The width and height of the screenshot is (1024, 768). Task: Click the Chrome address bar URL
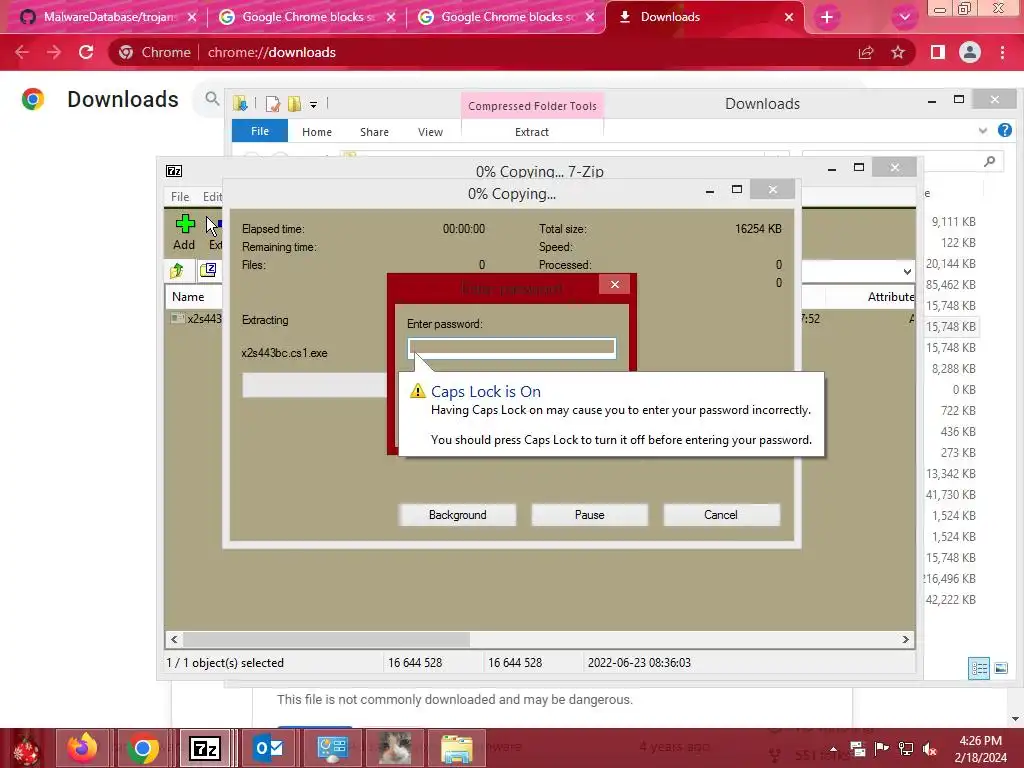pos(272,52)
